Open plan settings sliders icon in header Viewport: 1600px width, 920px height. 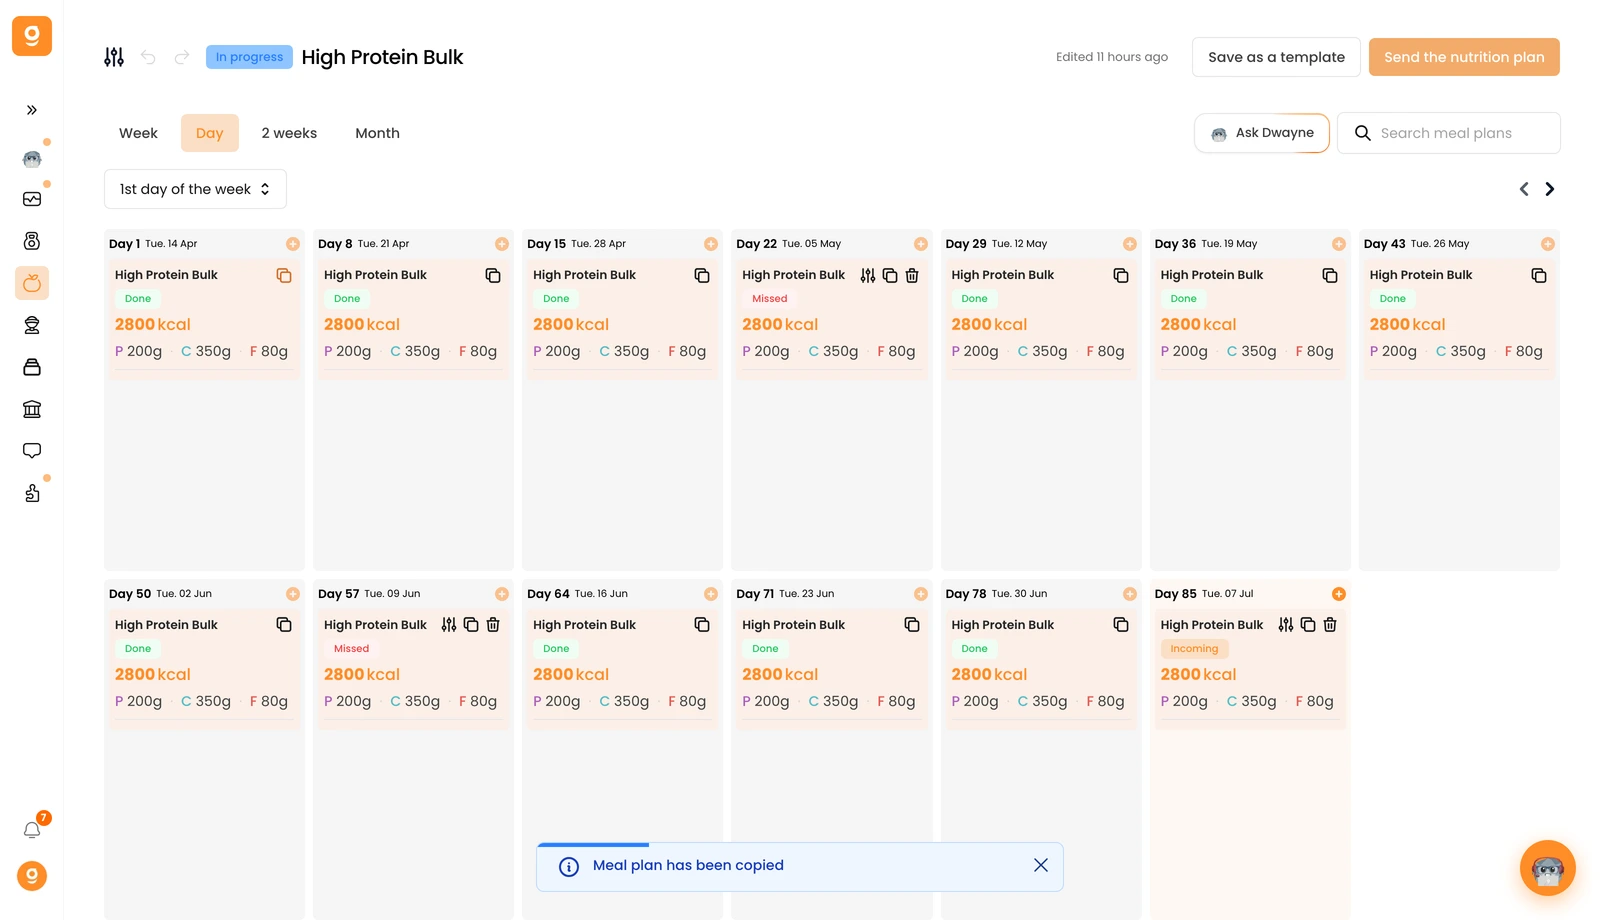pos(114,57)
